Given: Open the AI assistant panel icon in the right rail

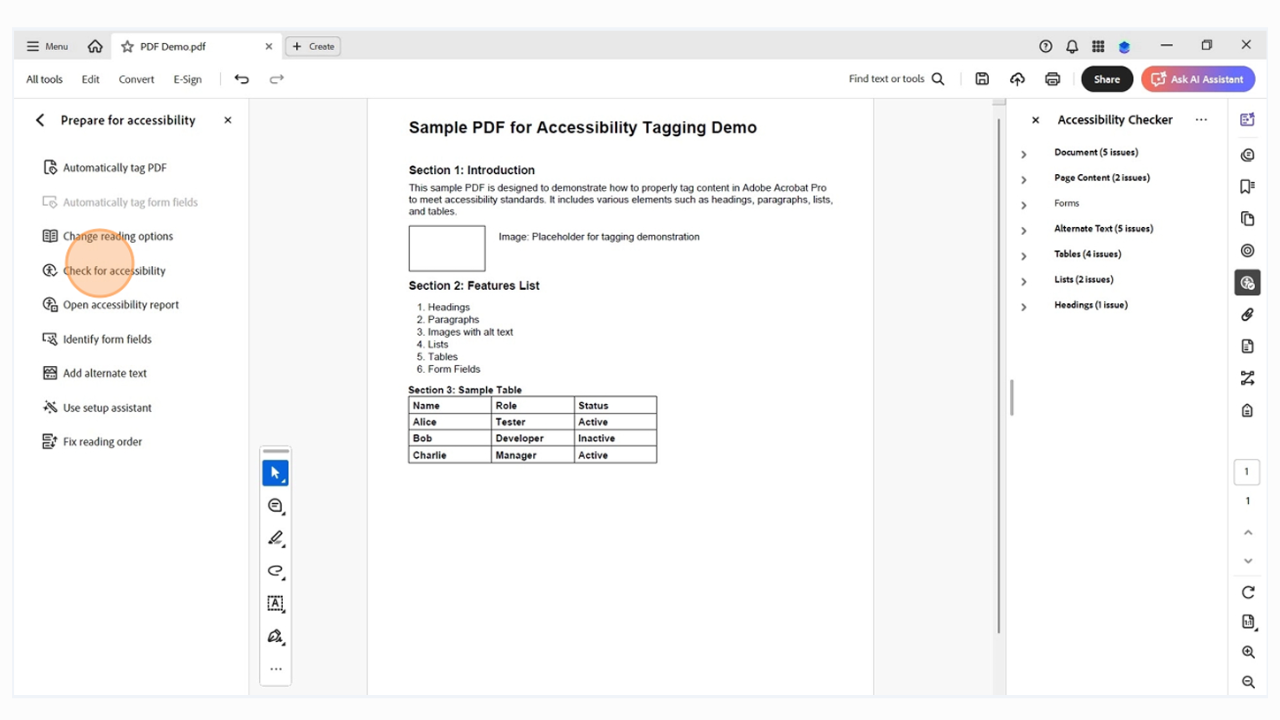Looking at the screenshot, I should [1247, 120].
